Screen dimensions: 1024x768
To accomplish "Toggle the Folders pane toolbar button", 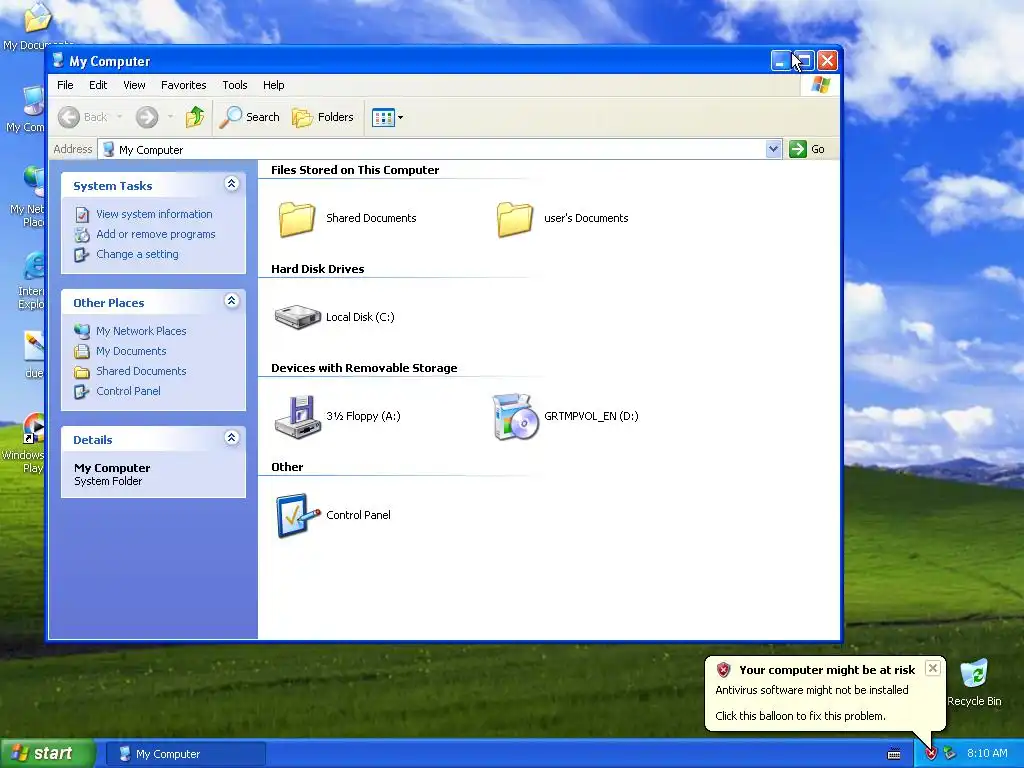I will 323,117.
